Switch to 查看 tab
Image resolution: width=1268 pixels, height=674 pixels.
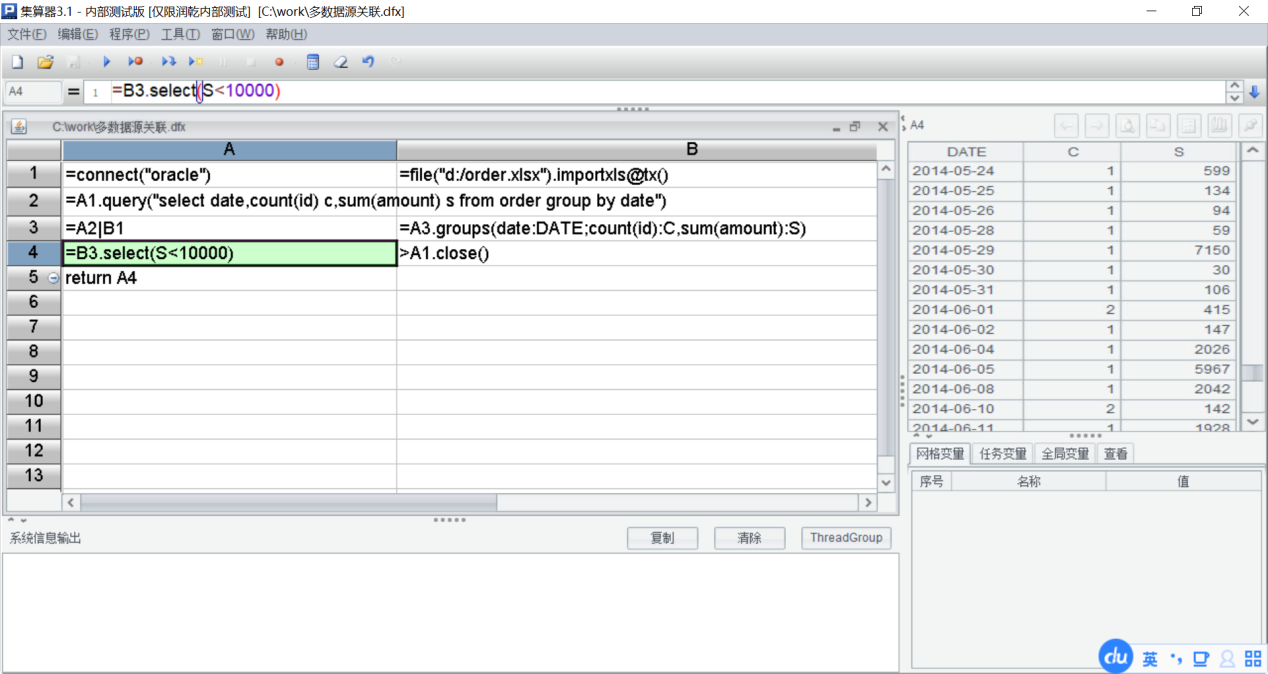[1116, 454]
